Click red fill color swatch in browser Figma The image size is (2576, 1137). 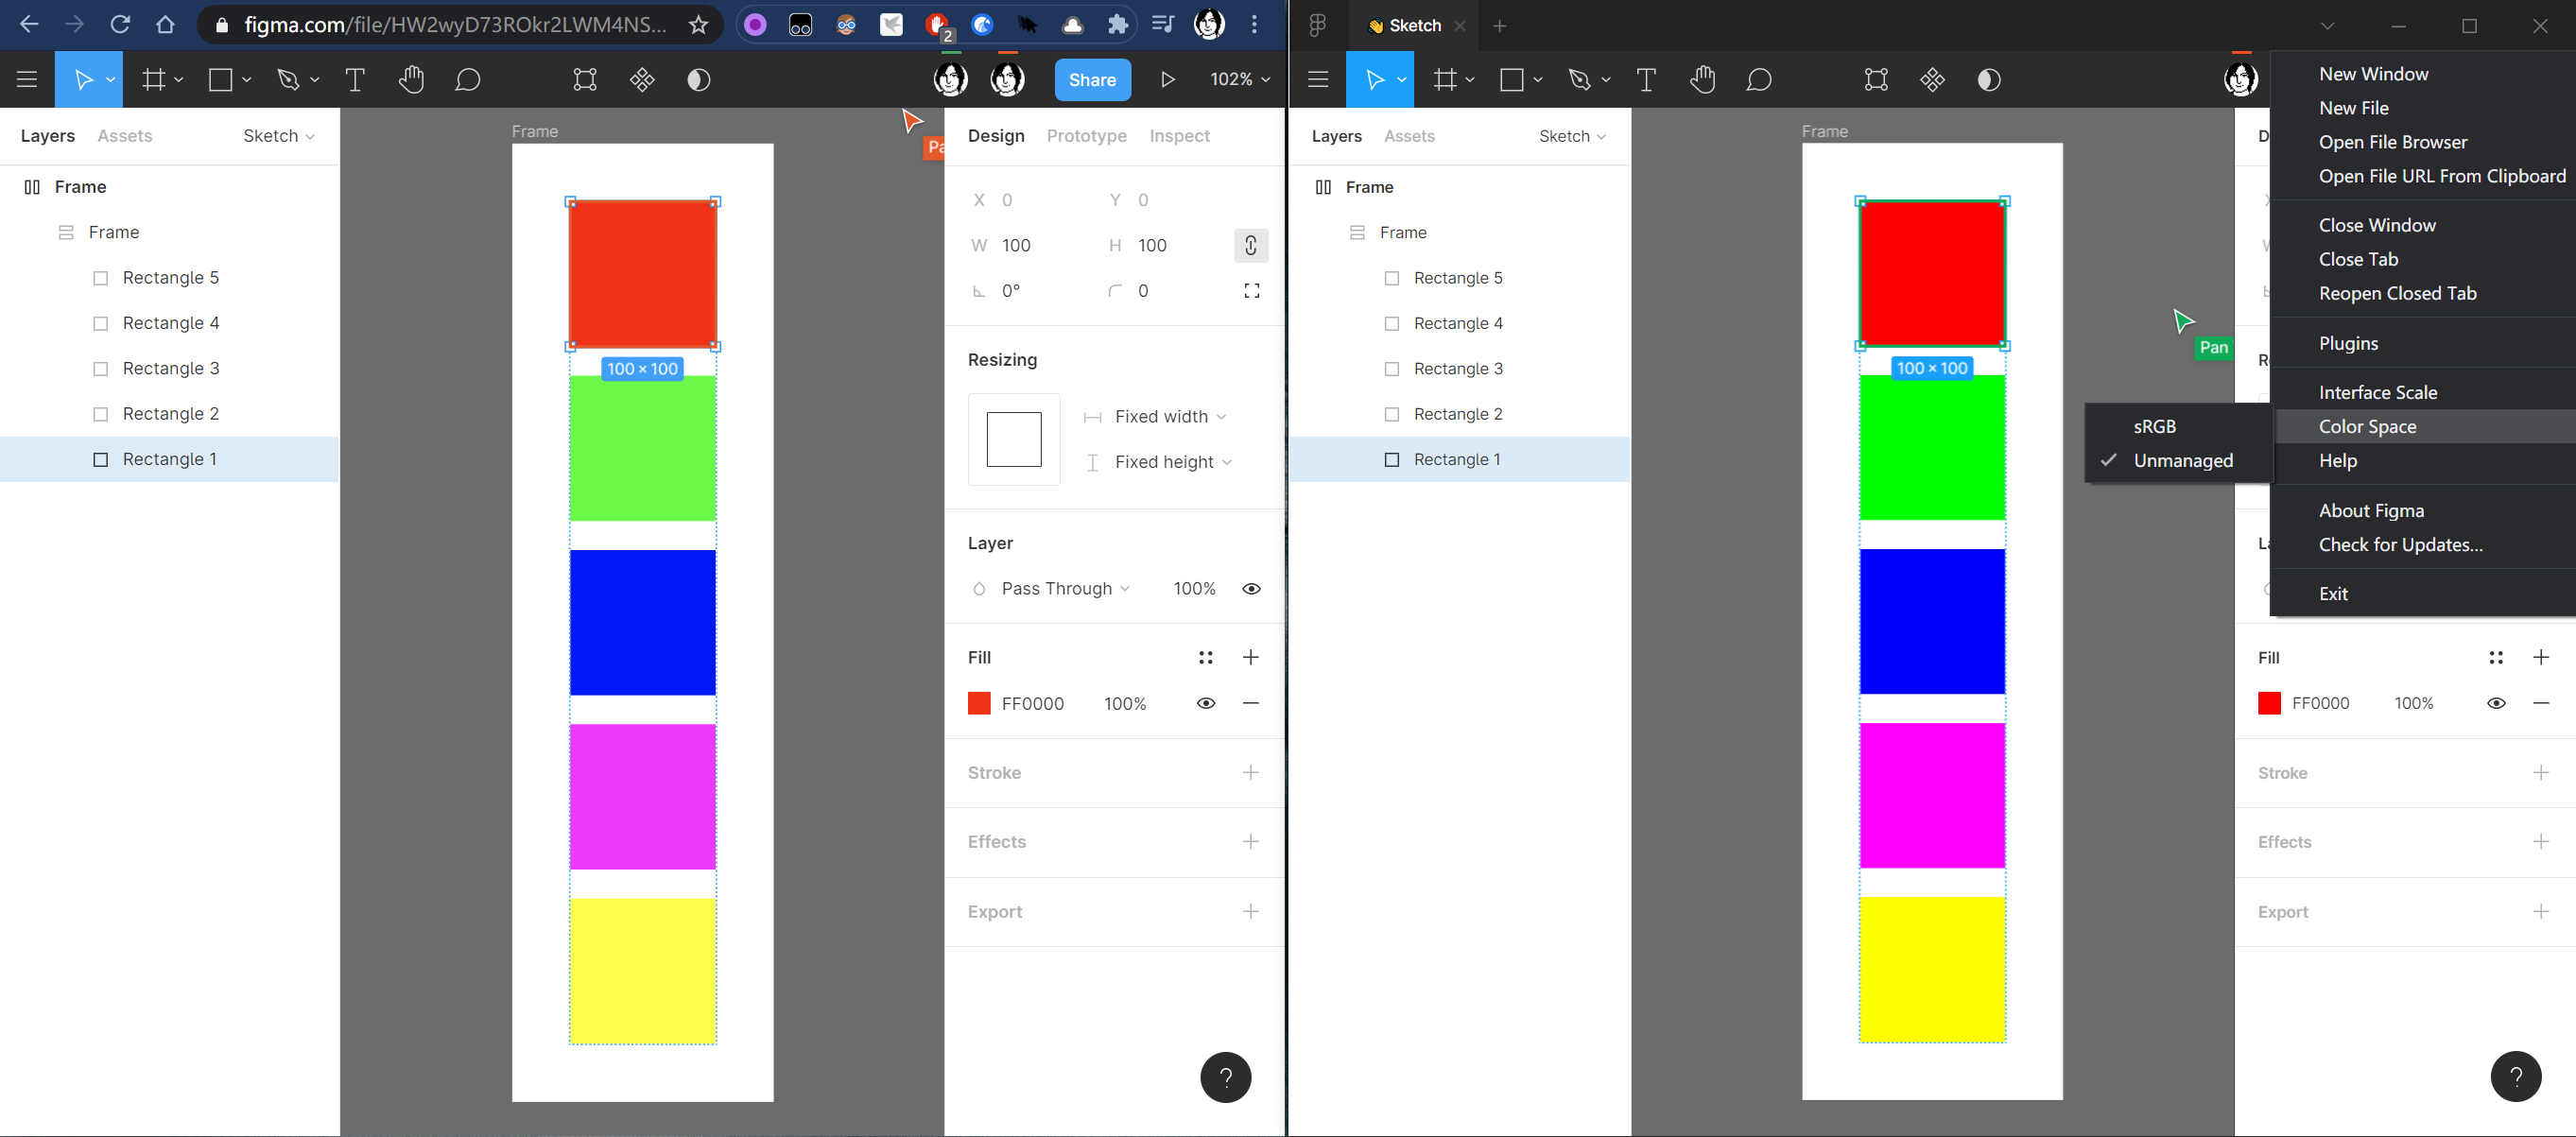tap(979, 703)
